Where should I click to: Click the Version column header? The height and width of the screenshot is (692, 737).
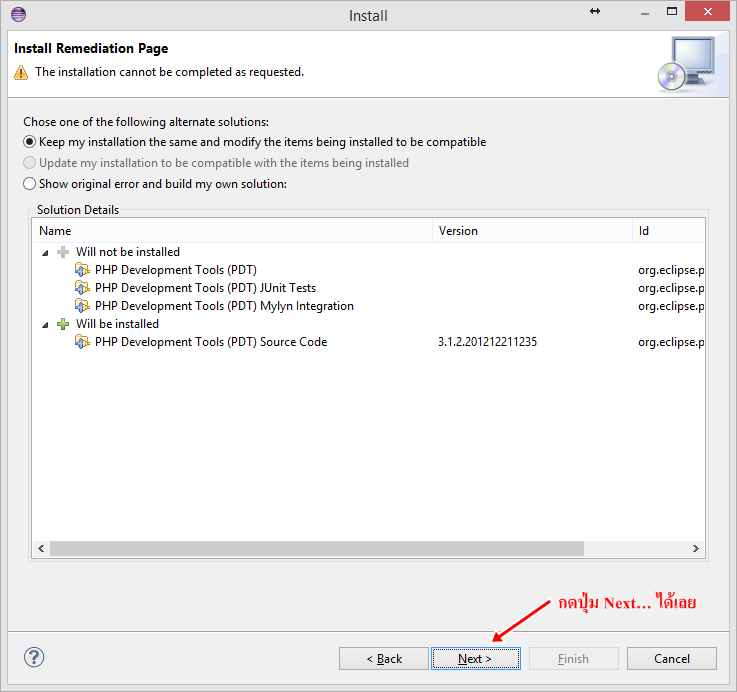point(532,231)
